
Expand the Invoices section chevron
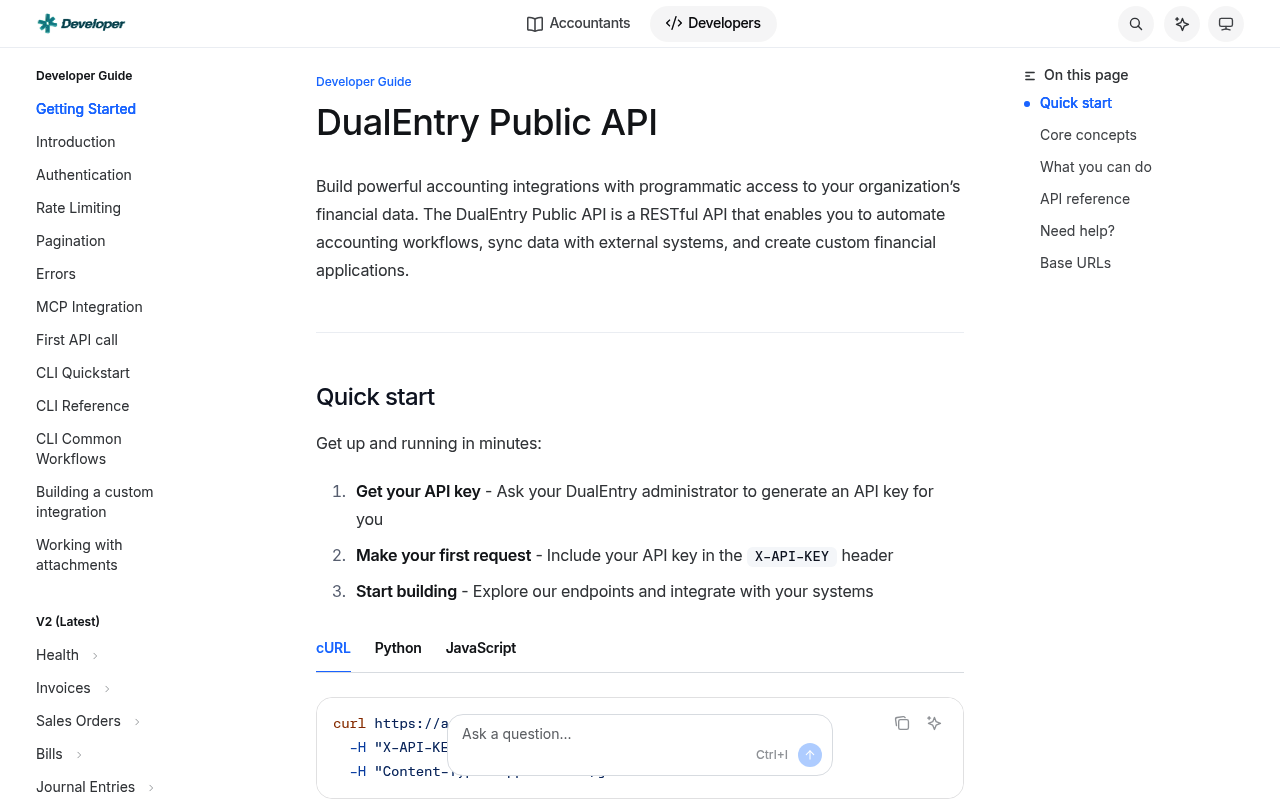[107, 689]
